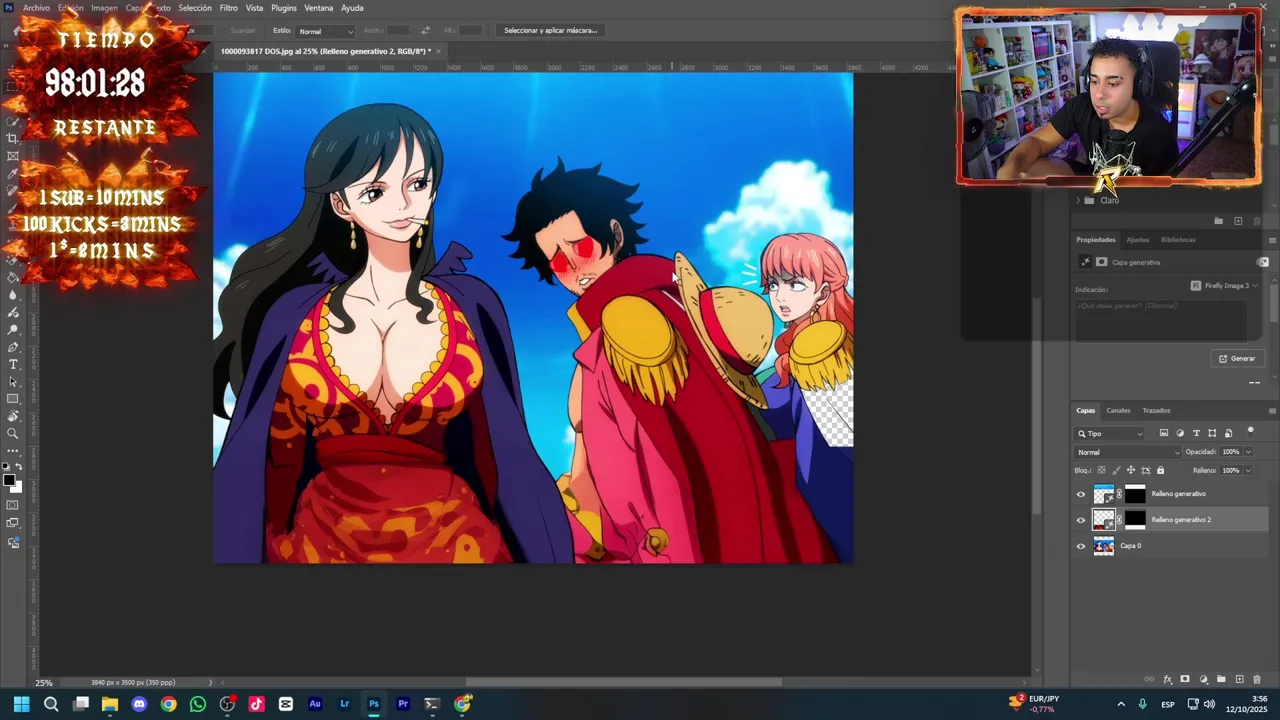The image size is (1280, 720).
Task: Switch to the Bibliotecas tab
Action: [1178, 240]
